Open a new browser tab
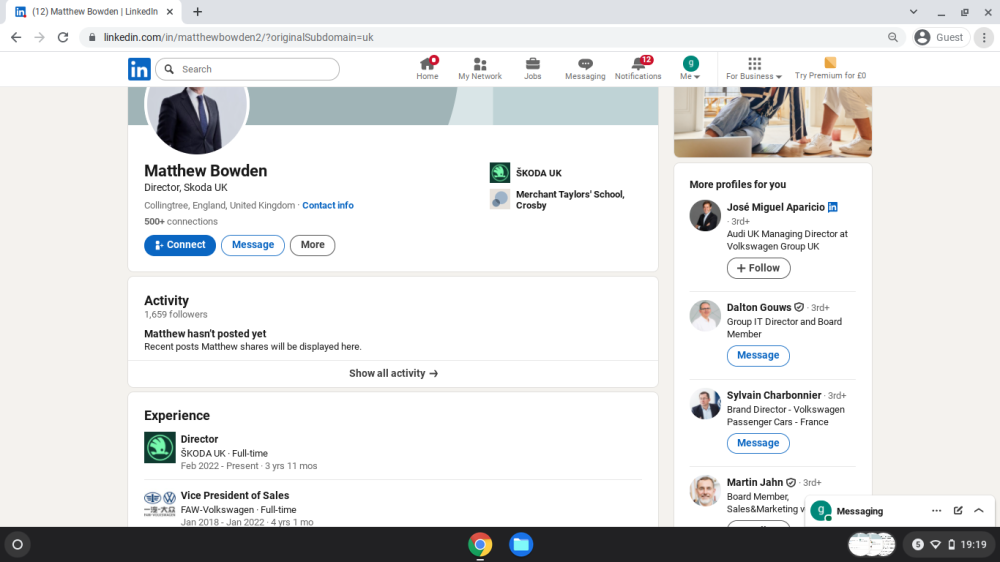The image size is (1000, 562). (x=198, y=11)
